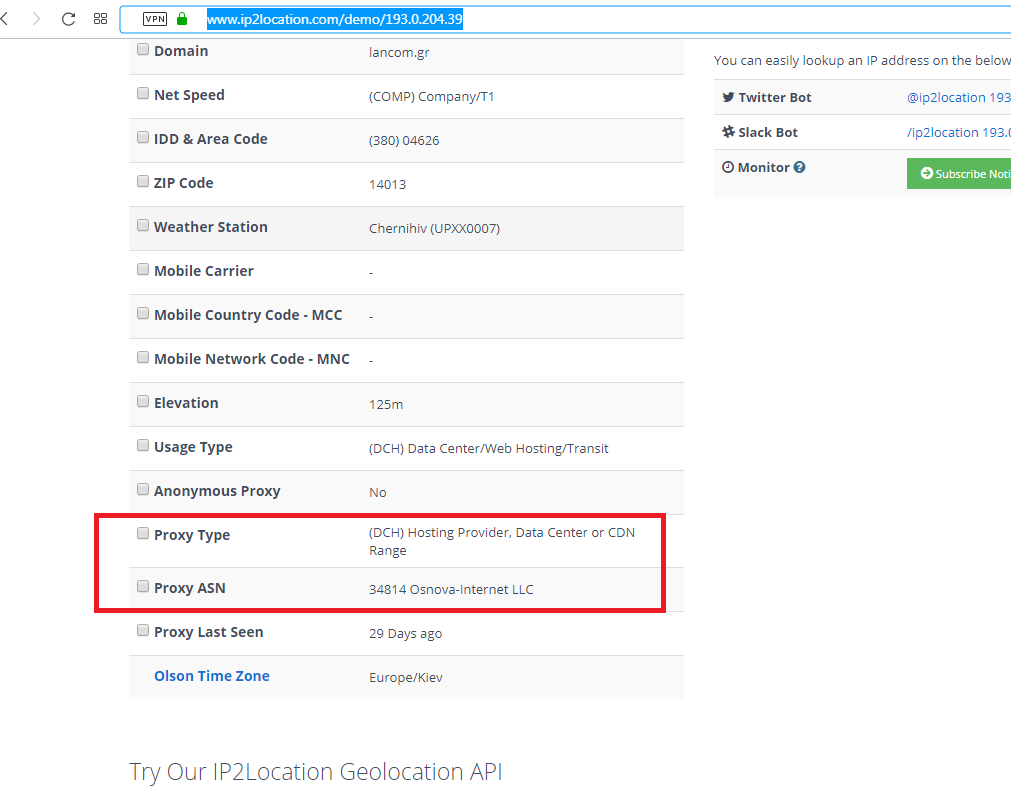Toggle the Proxy Type checkbox
The height and width of the screenshot is (794, 1011).
click(x=143, y=534)
